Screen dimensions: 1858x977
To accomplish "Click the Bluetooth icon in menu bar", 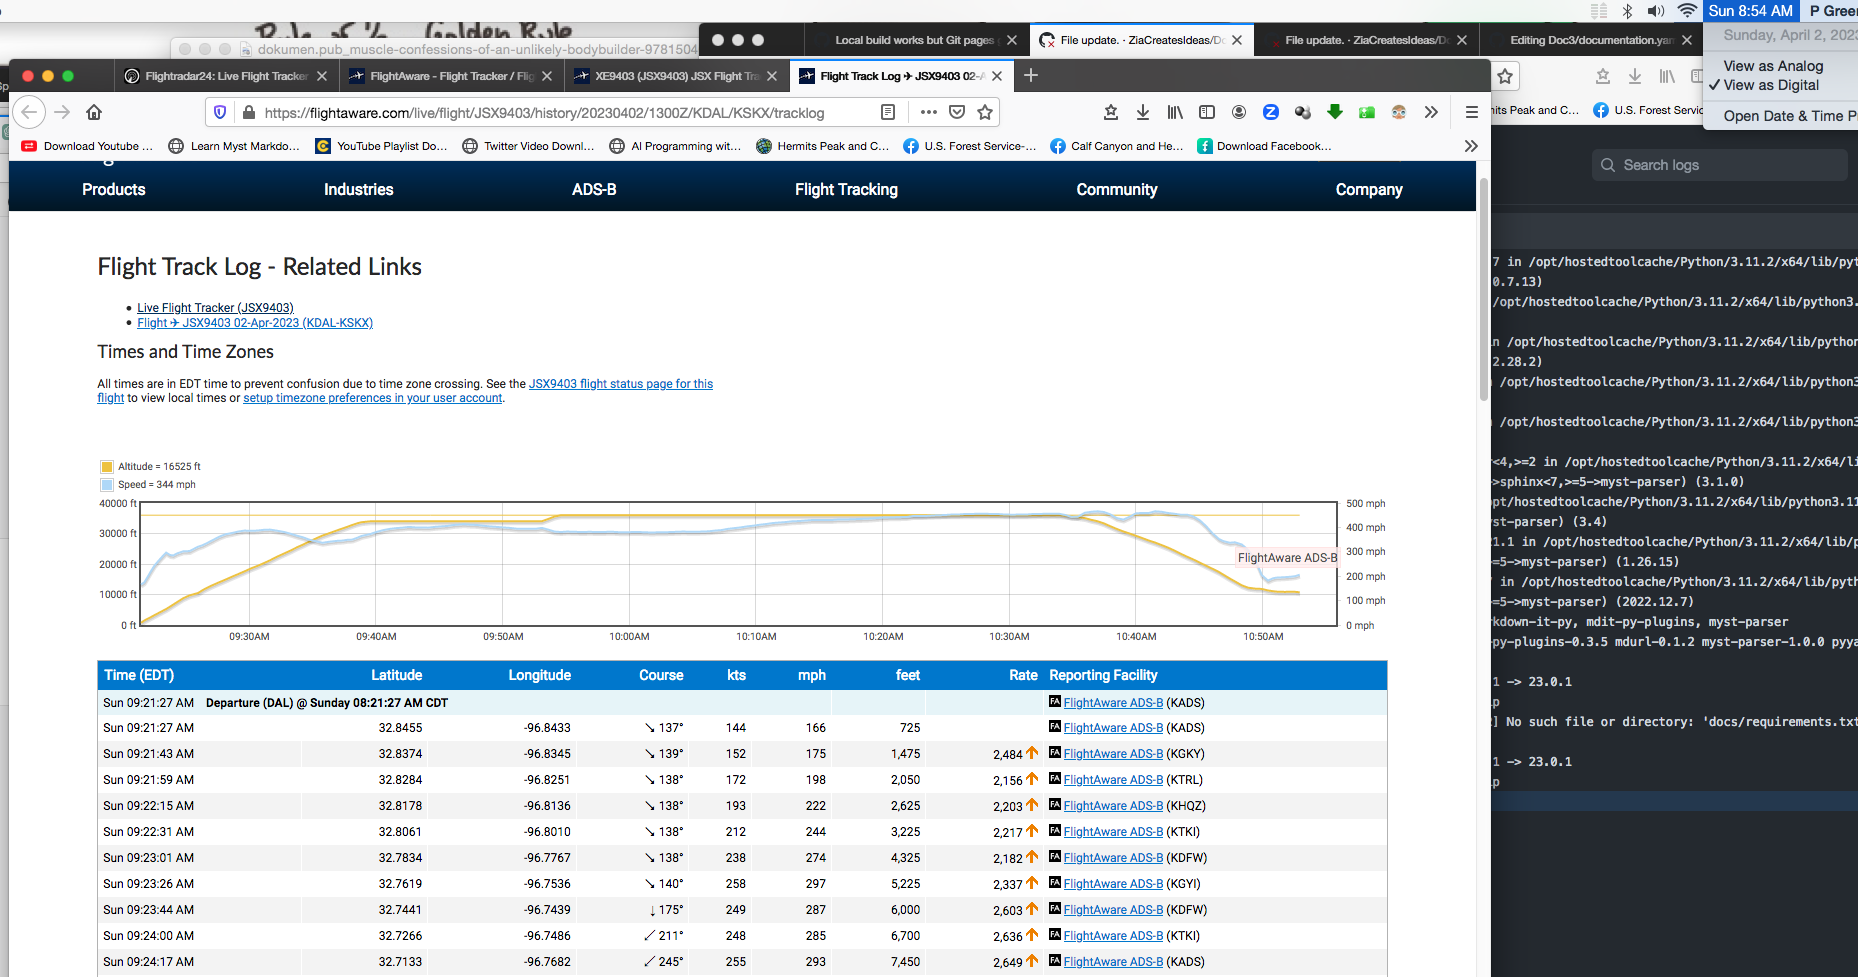I will point(1627,11).
